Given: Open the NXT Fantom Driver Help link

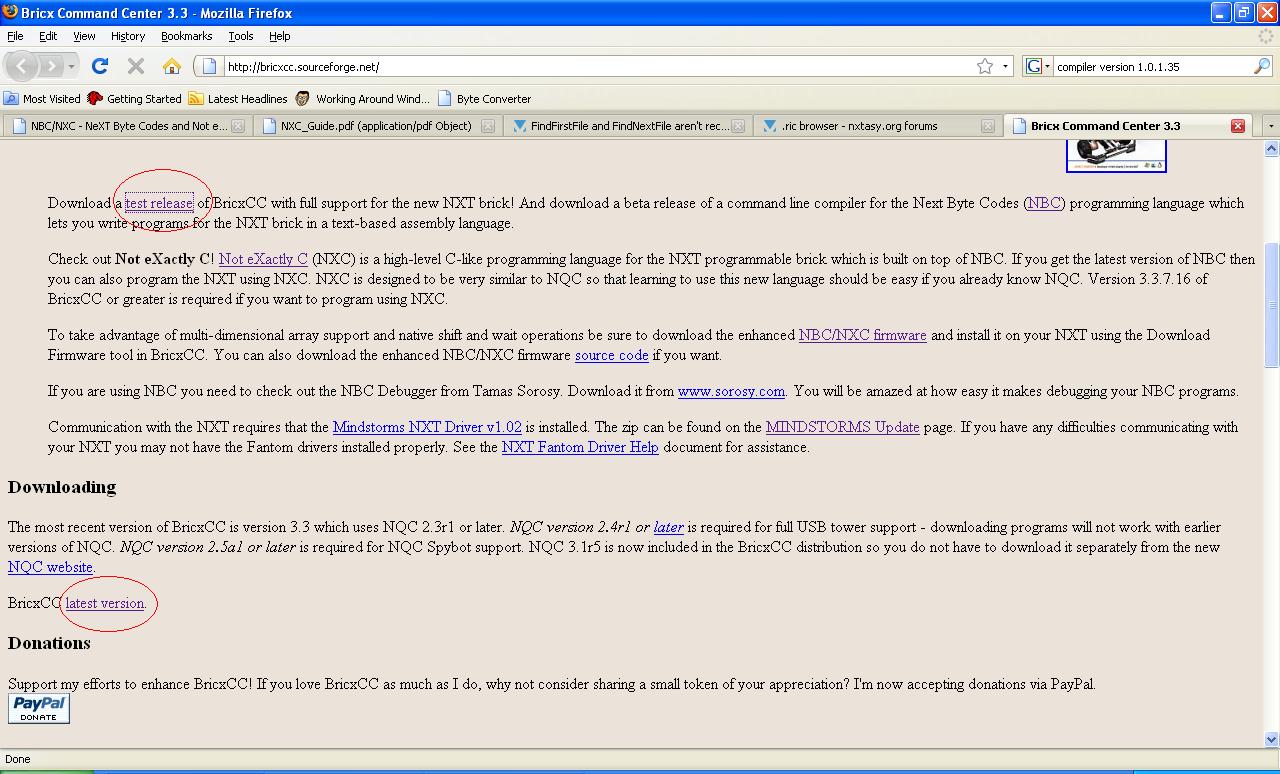Looking at the screenshot, I should 580,447.
